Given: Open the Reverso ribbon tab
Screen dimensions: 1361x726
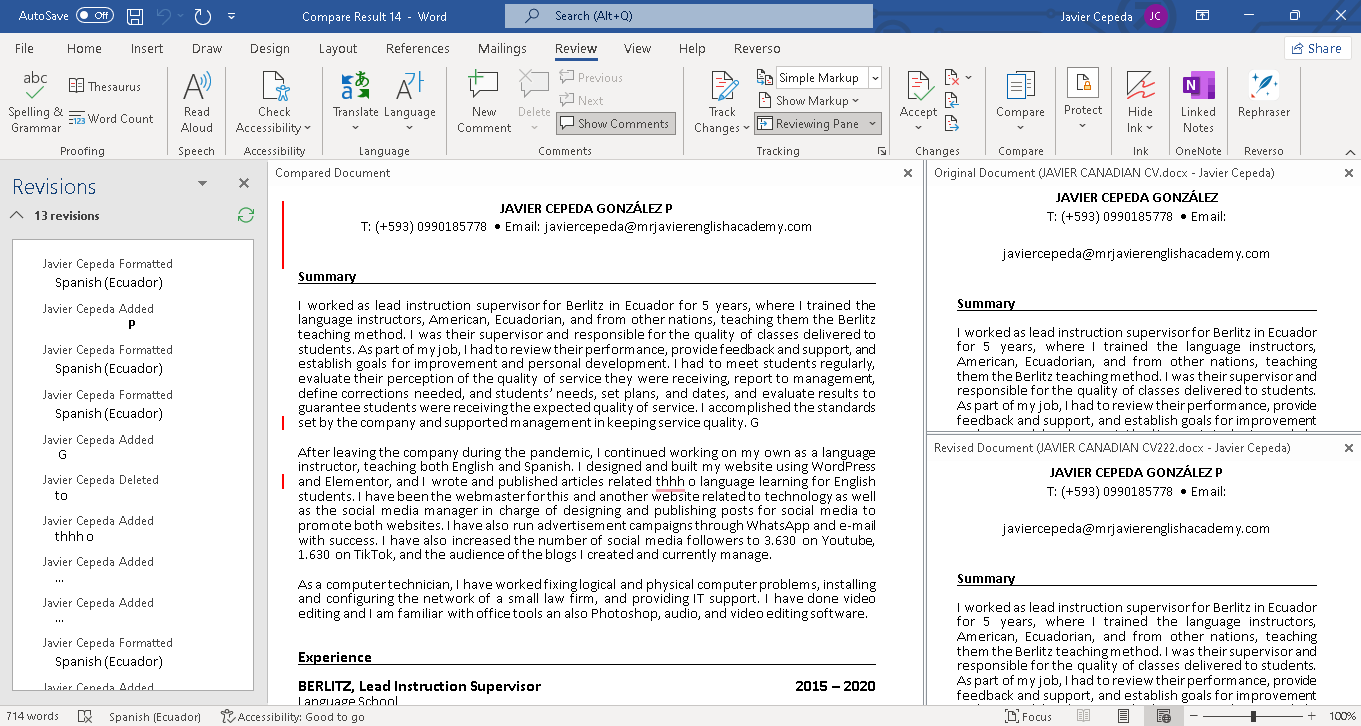Looking at the screenshot, I should point(757,48).
